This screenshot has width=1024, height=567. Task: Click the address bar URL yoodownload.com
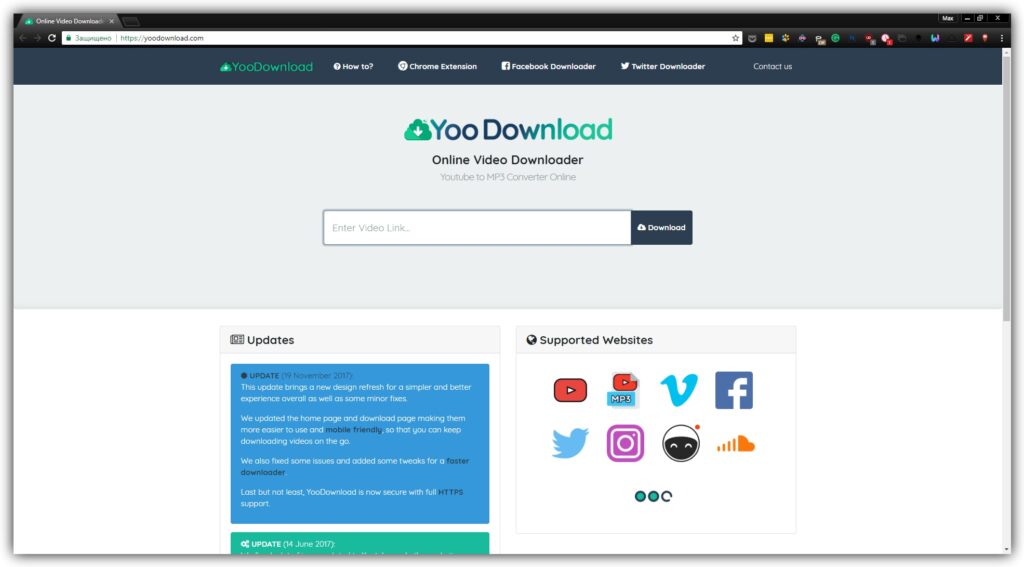pos(162,38)
